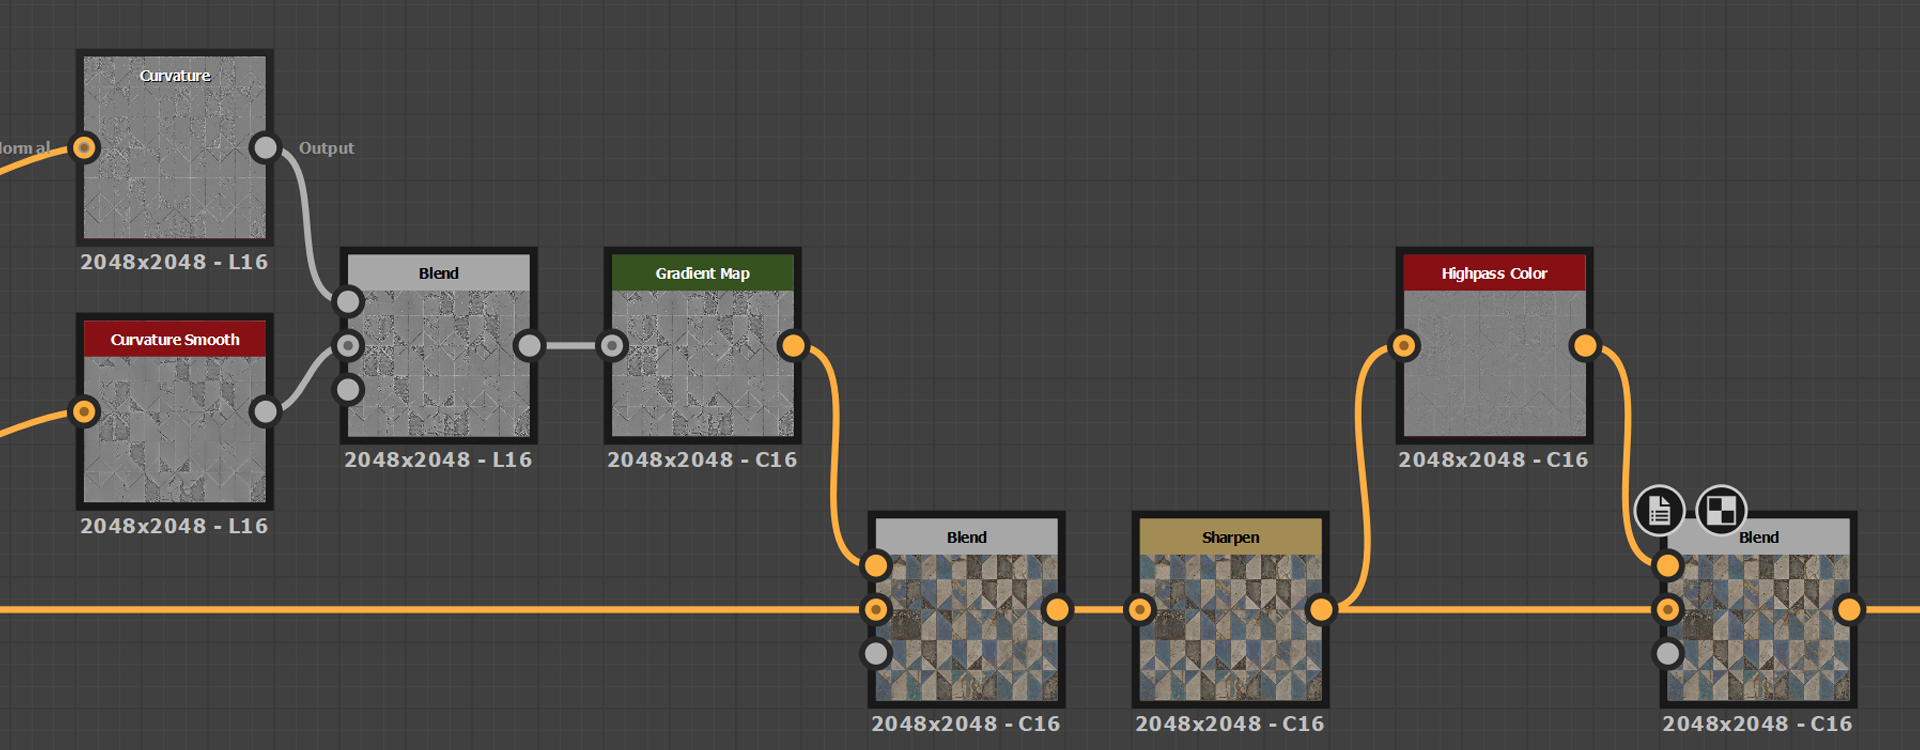
Task: Click the "Output" label beside the Curvature node
Action: 326,148
